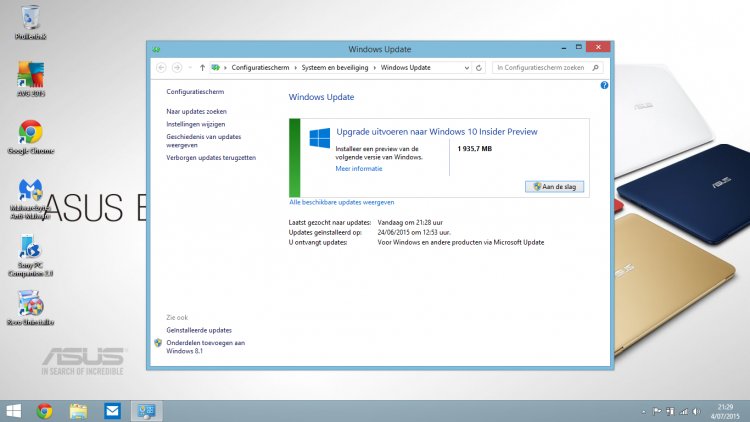This screenshot has height=422, width=750.
Task: Click the volume speaker tray icon
Action: click(x=696, y=410)
